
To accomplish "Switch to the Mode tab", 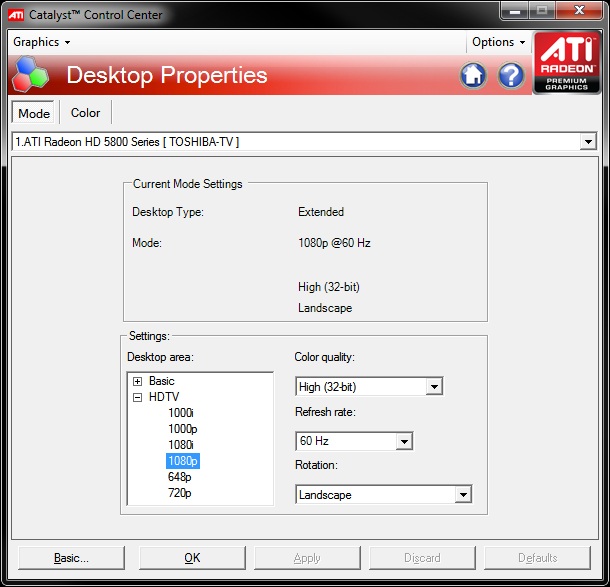I will pyautogui.click(x=34, y=113).
